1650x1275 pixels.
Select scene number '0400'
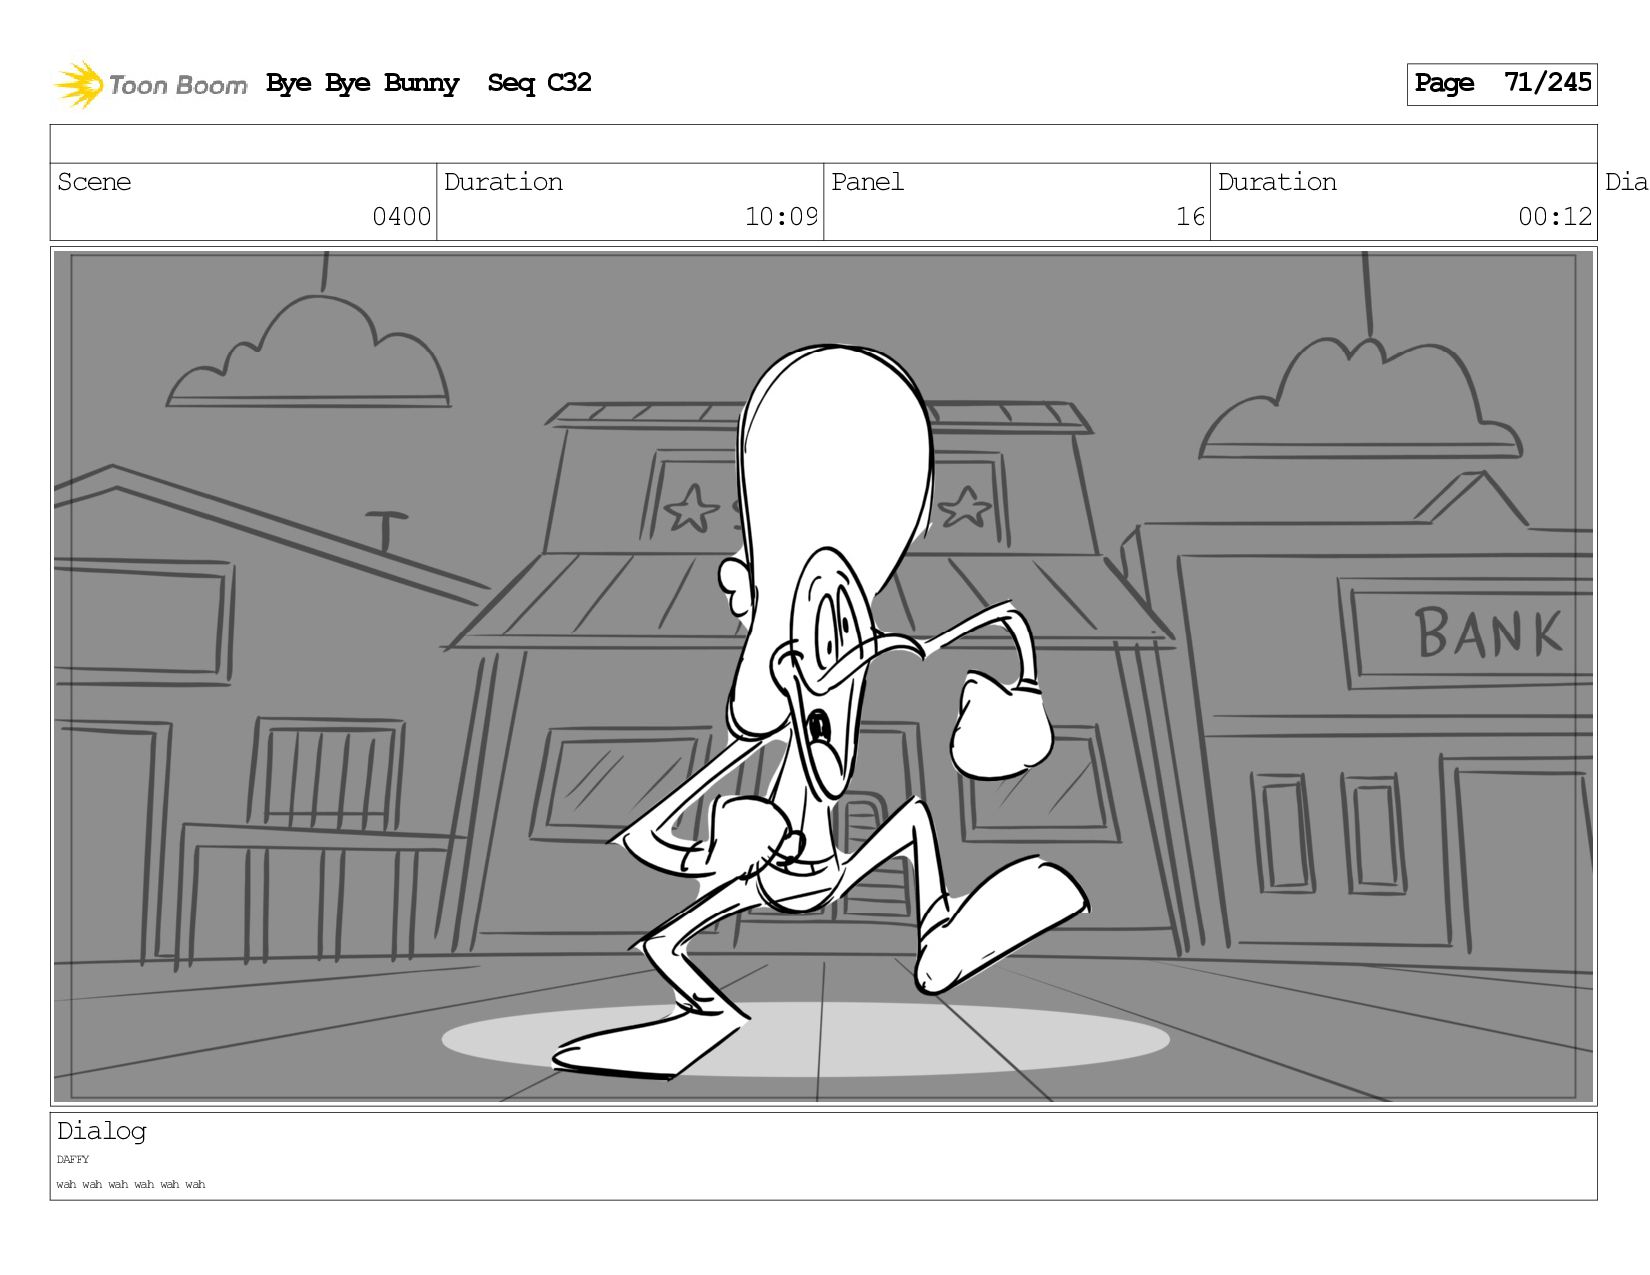[401, 217]
